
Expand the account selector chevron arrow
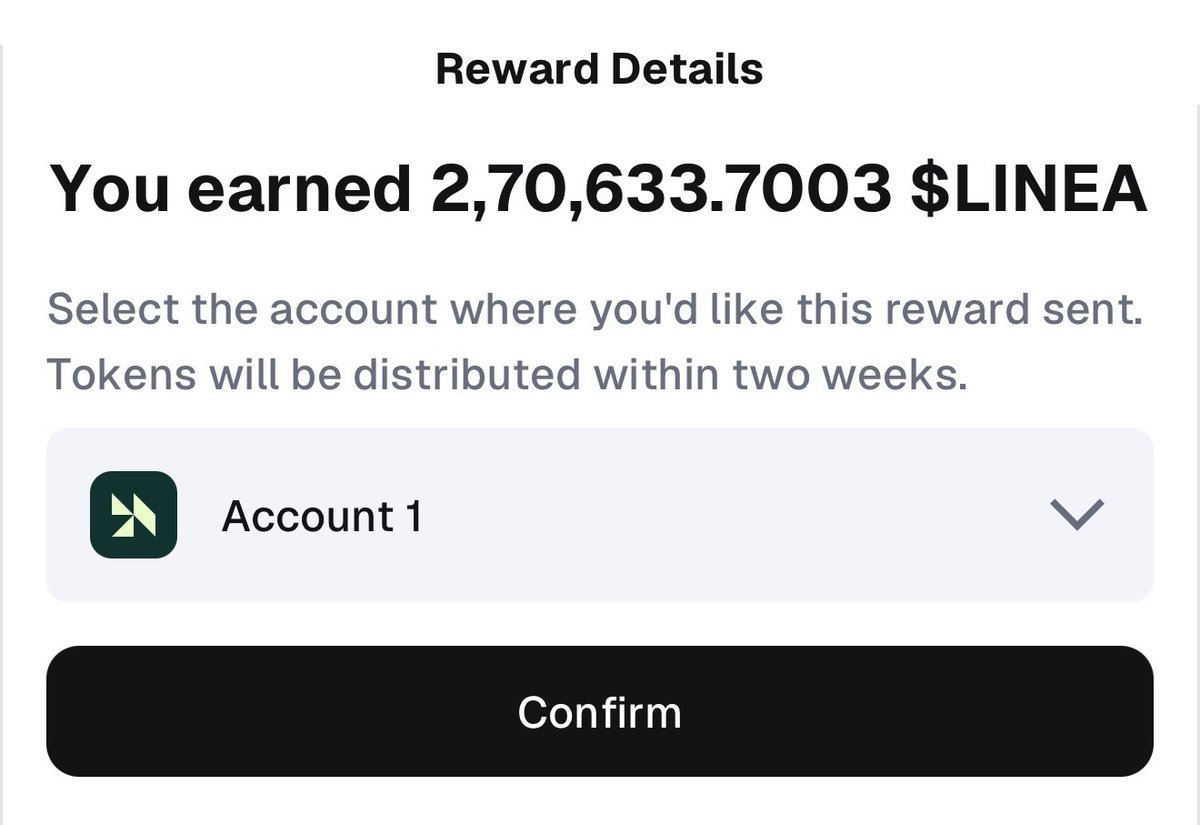click(x=1077, y=514)
